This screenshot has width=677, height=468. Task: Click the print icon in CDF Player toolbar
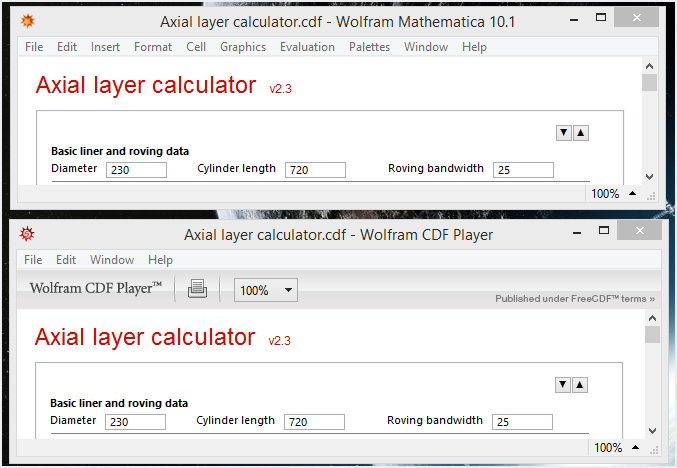197,288
